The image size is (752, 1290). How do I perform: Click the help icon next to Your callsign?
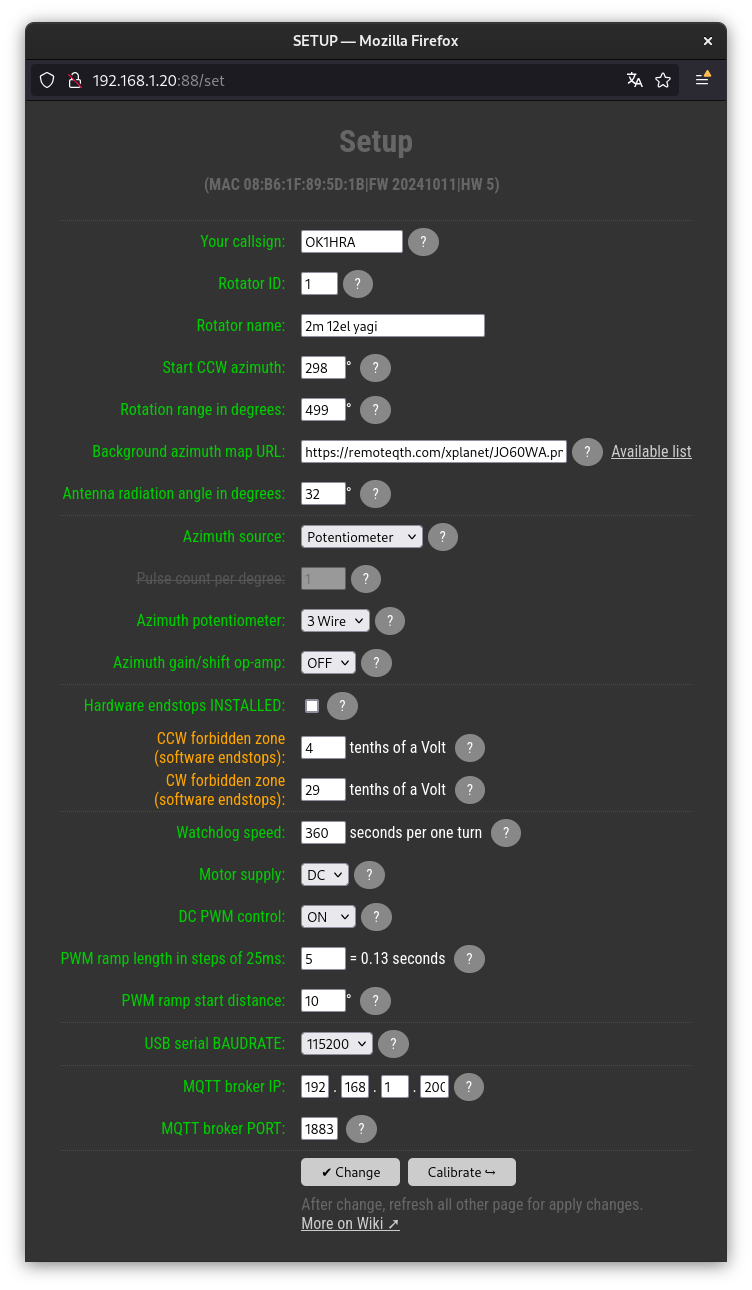point(423,242)
